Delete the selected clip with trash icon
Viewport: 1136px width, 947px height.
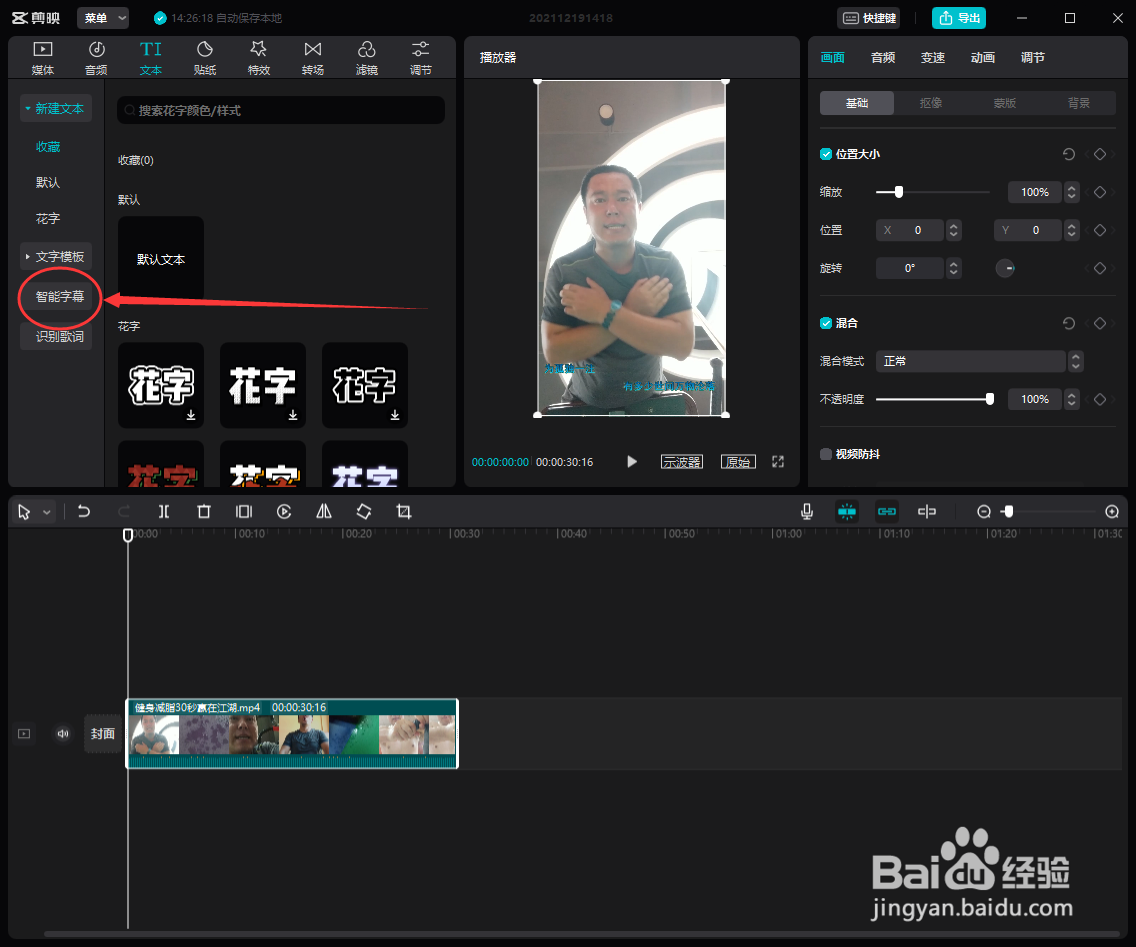[204, 512]
